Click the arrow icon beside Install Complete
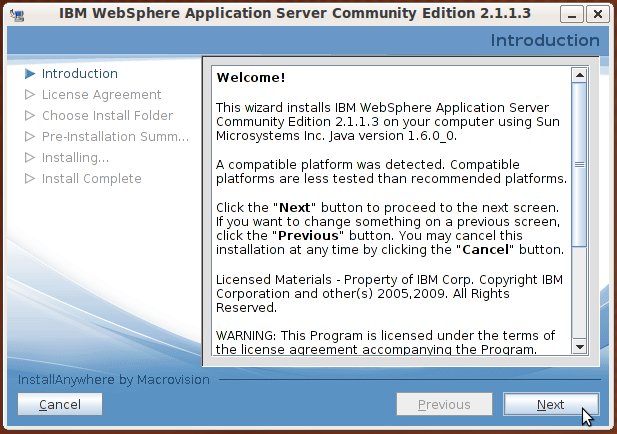Viewport: 617px width, 434px height. pyautogui.click(x=30, y=179)
